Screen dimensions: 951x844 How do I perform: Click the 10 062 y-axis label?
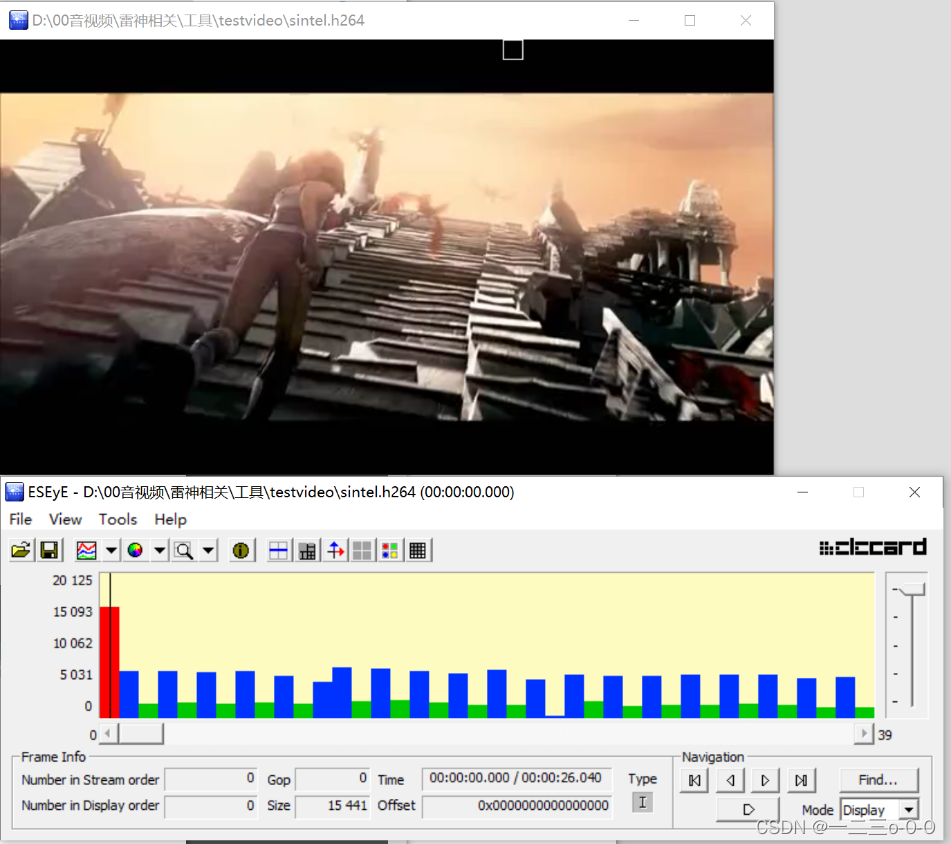[x=72, y=643]
